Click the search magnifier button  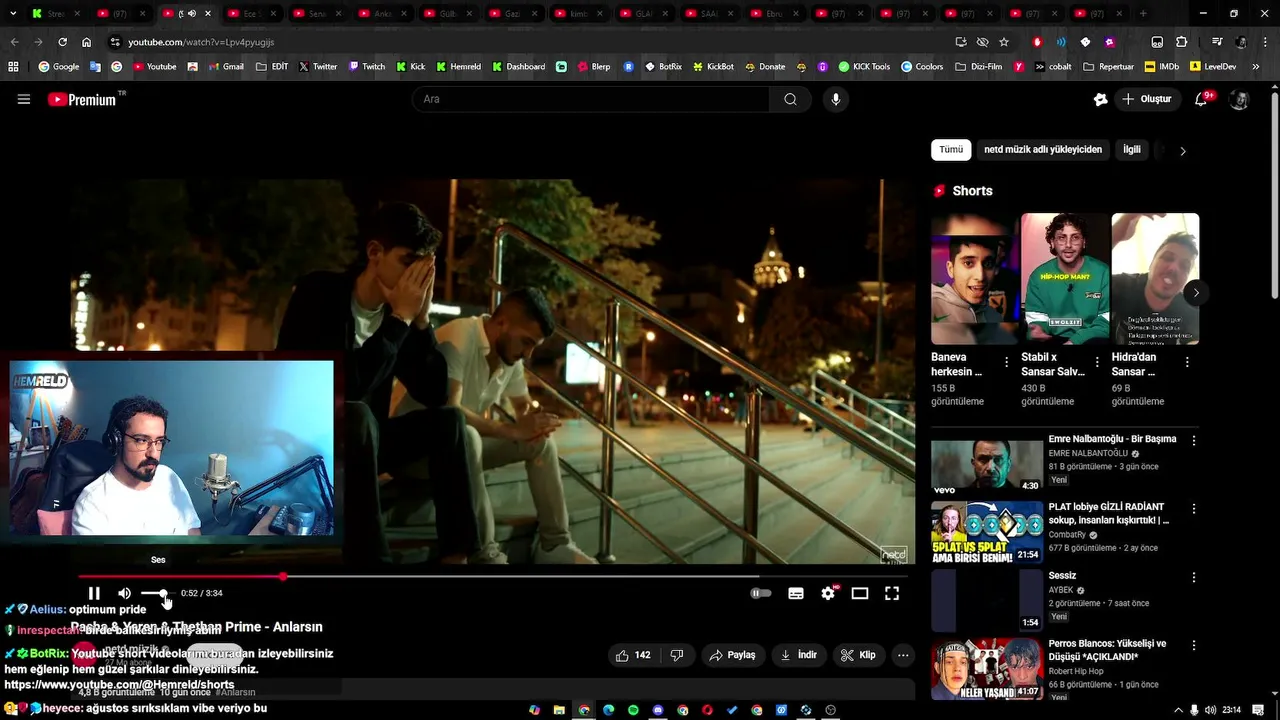(790, 99)
